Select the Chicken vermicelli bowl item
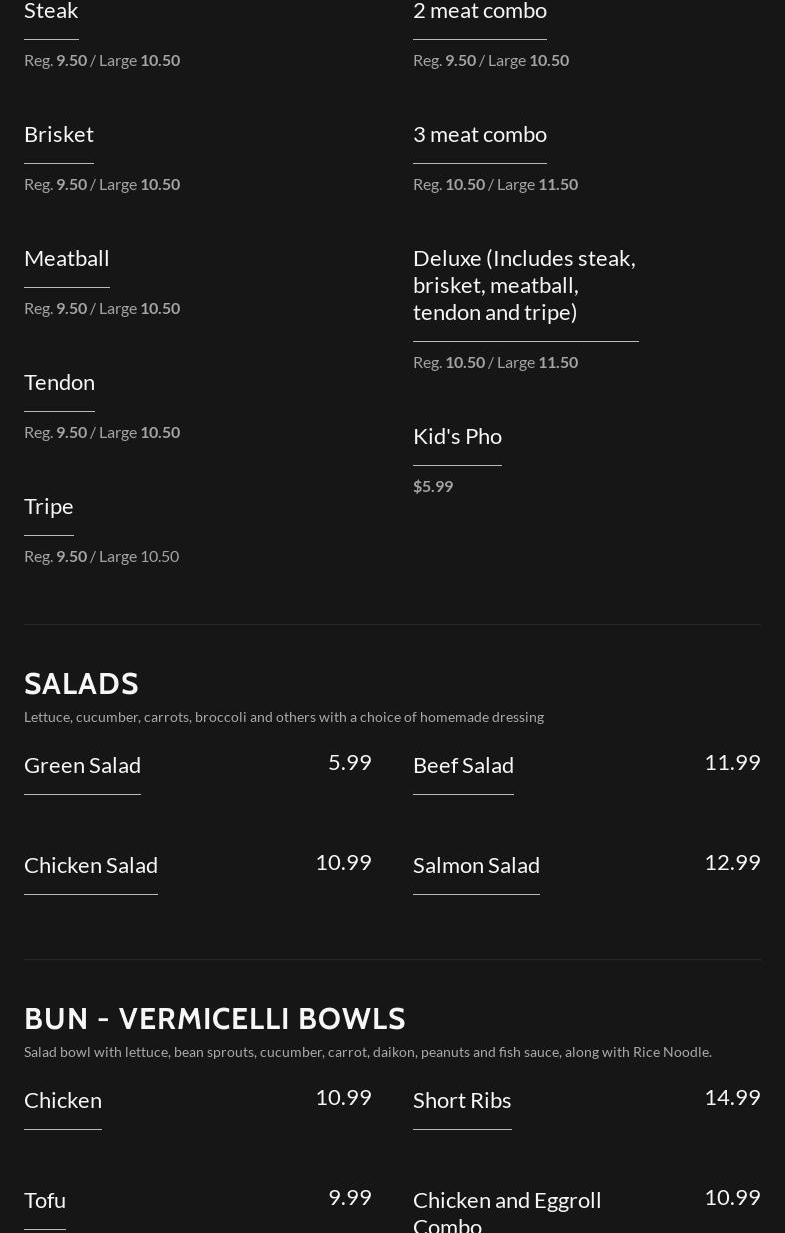The height and width of the screenshot is (1233, 785). pyautogui.click(x=63, y=1100)
